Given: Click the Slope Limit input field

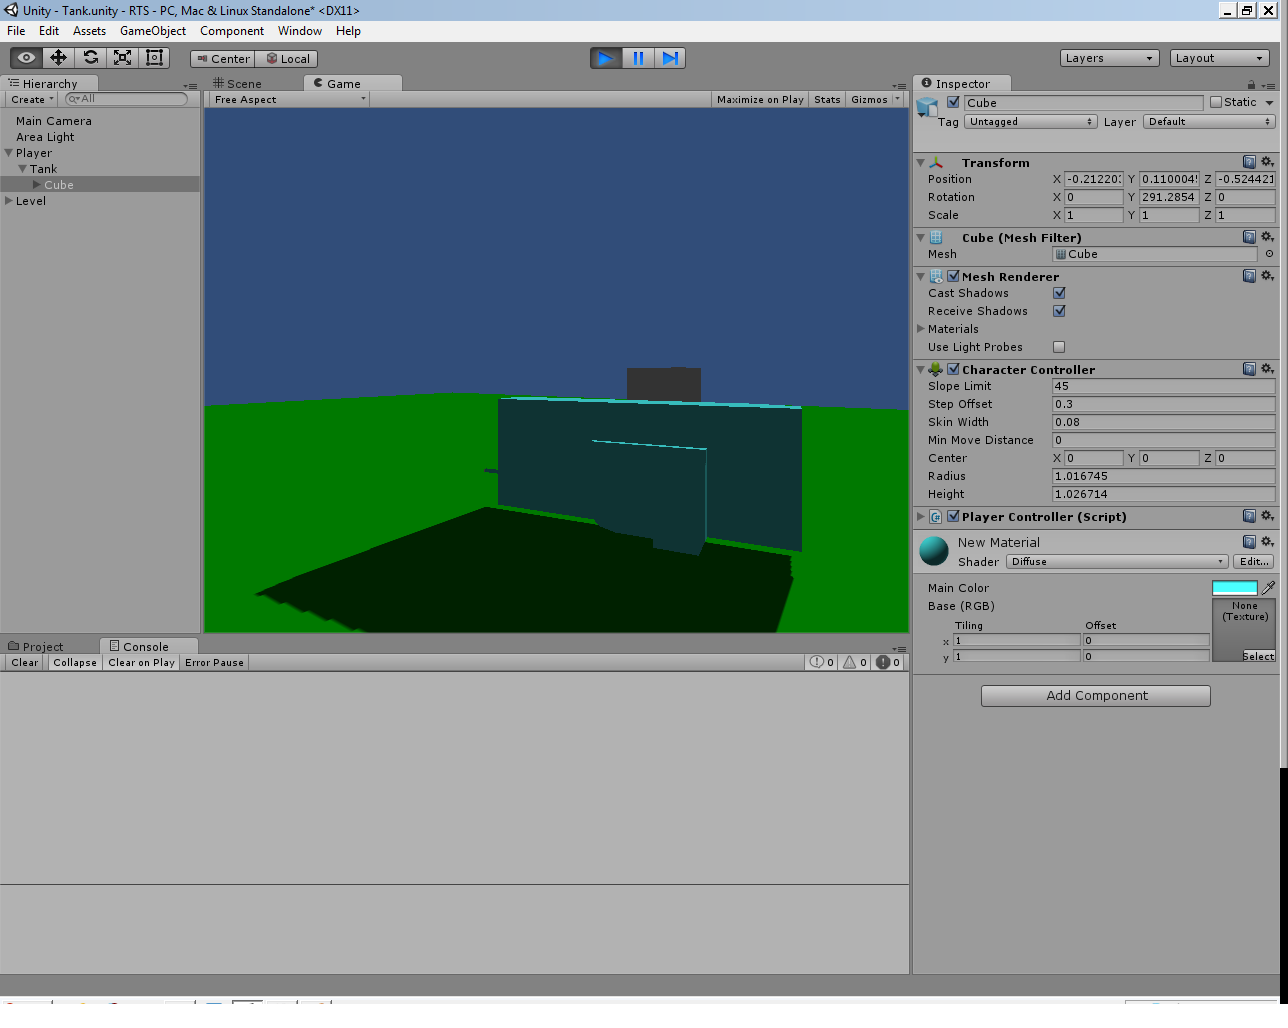Looking at the screenshot, I should pos(1164,386).
